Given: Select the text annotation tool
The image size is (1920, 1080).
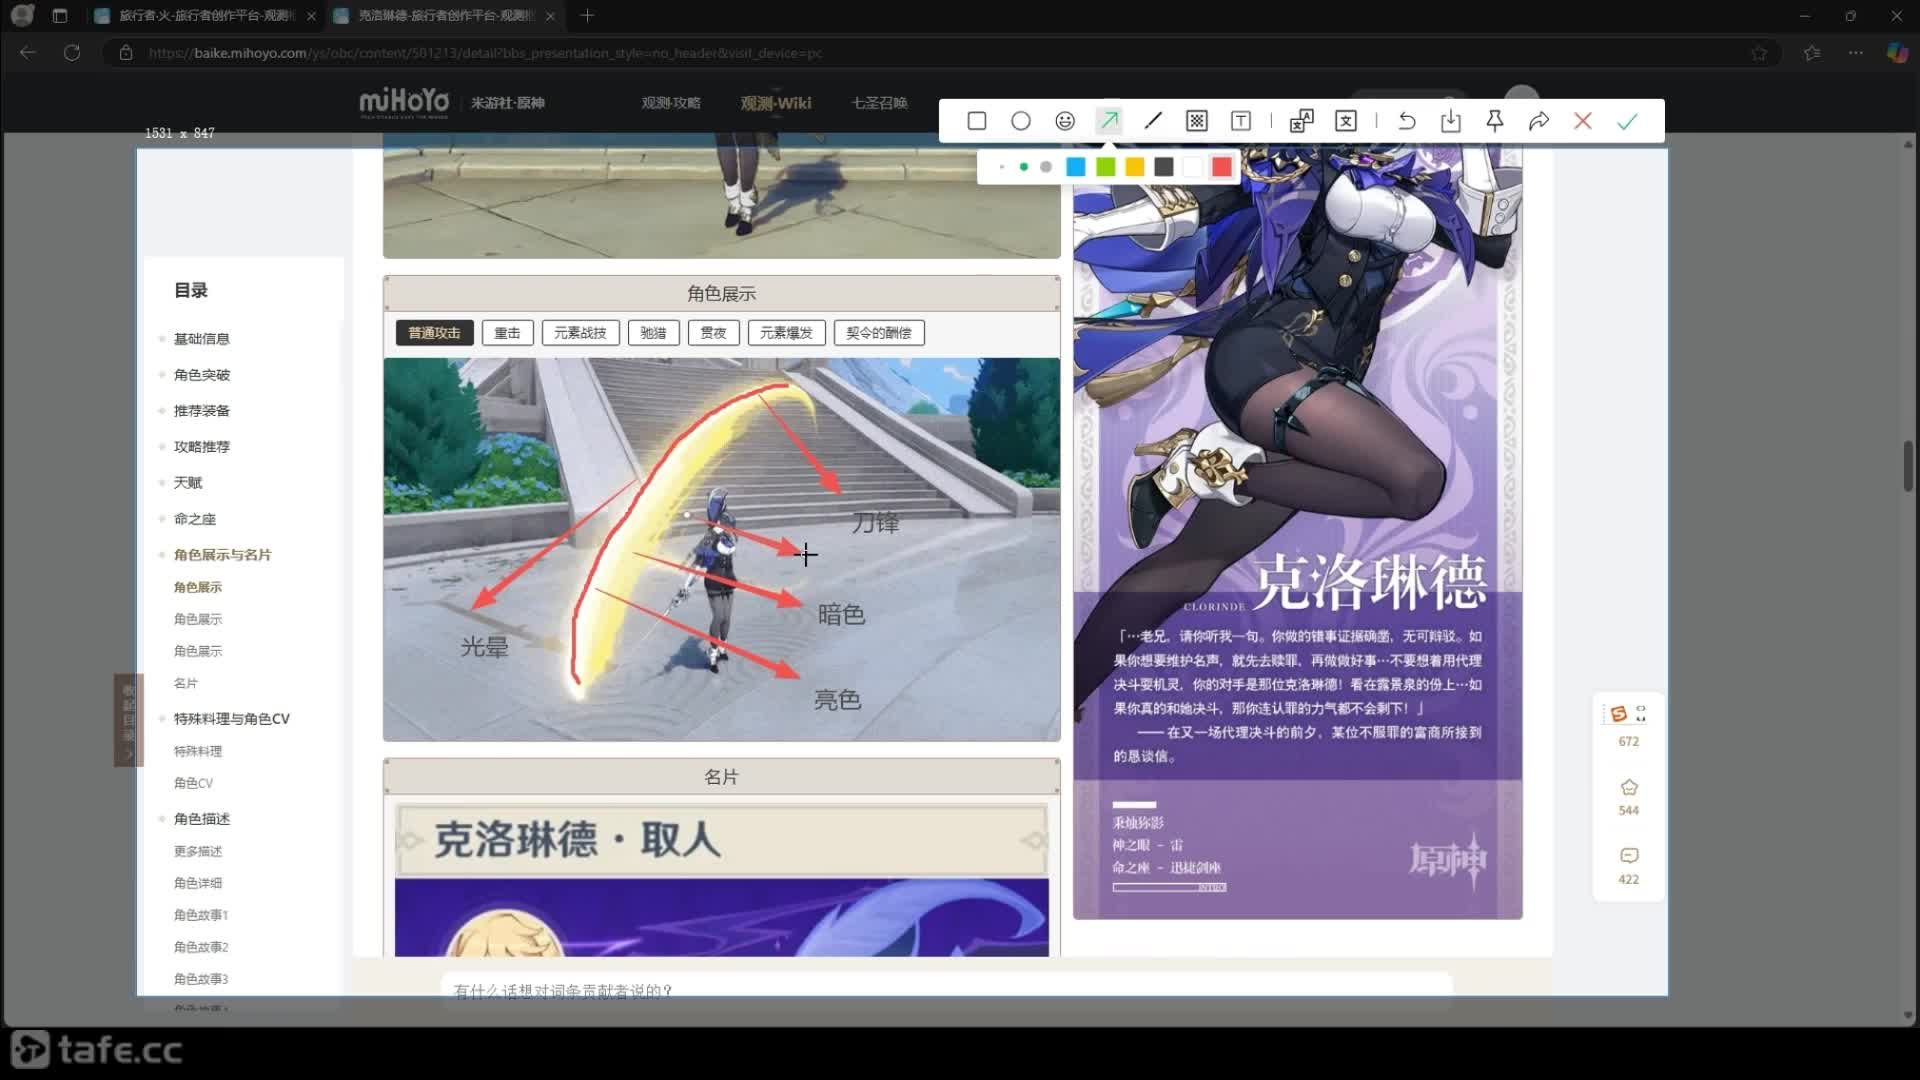Looking at the screenshot, I should [x=1241, y=121].
